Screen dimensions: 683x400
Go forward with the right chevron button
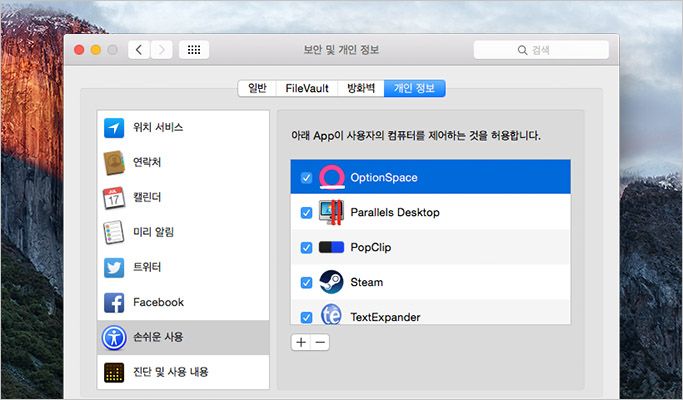pos(162,50)
